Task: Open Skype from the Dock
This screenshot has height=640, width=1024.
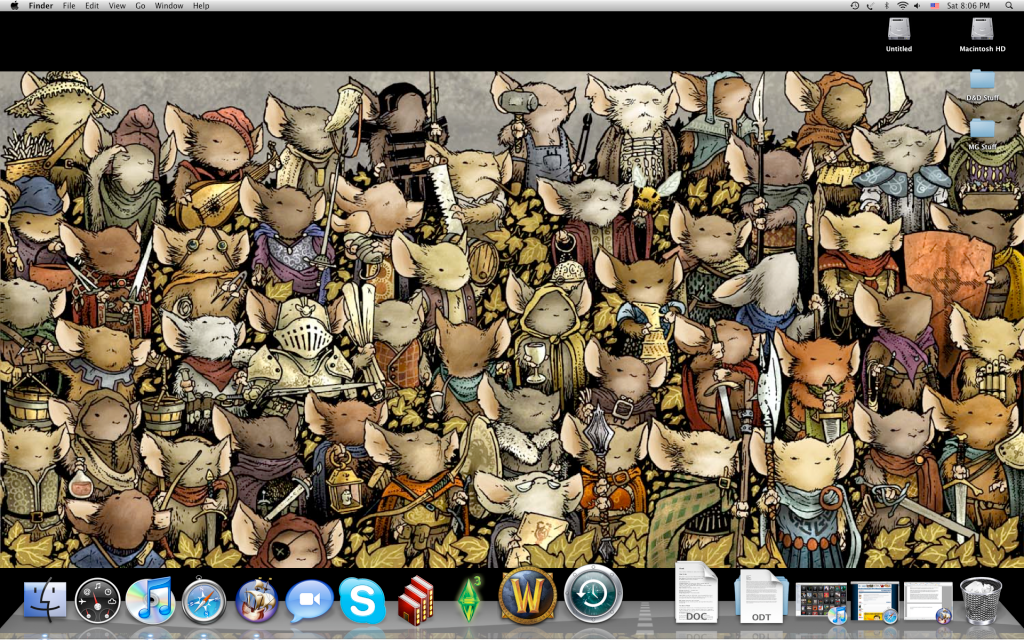Action: [362, 601]
